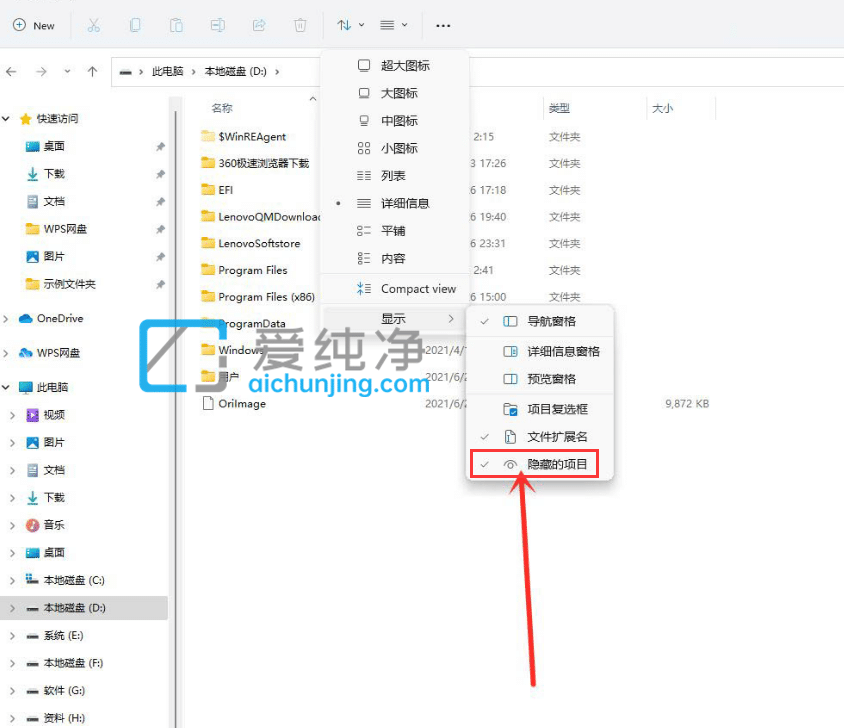Viewport: 844px width, 728px height.
Task: Select 本地磁盘 (F:) drive
Action: [65, 663]
